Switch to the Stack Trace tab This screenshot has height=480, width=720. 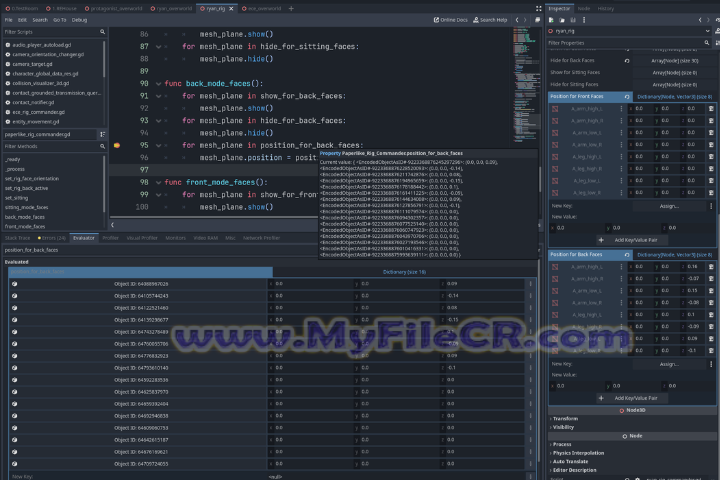[x=17, y=238]
